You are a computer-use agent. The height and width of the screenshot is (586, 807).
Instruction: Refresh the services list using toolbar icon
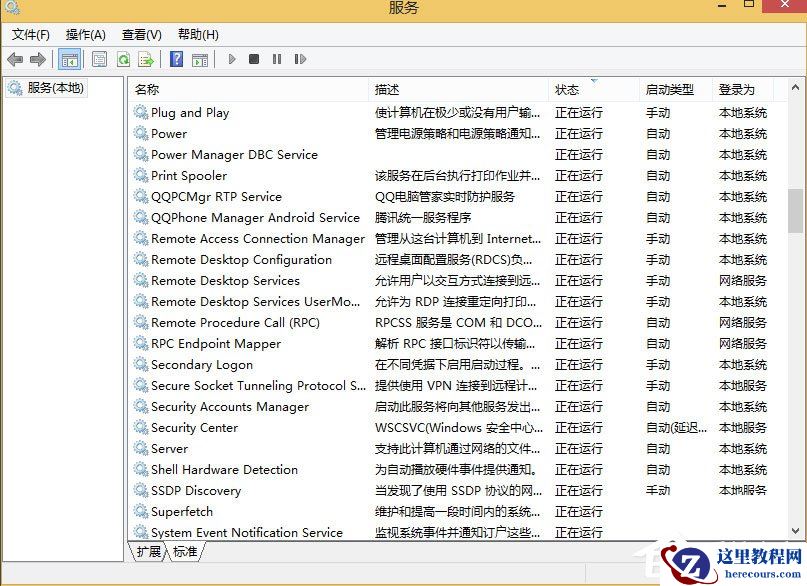tap(122, 59)
